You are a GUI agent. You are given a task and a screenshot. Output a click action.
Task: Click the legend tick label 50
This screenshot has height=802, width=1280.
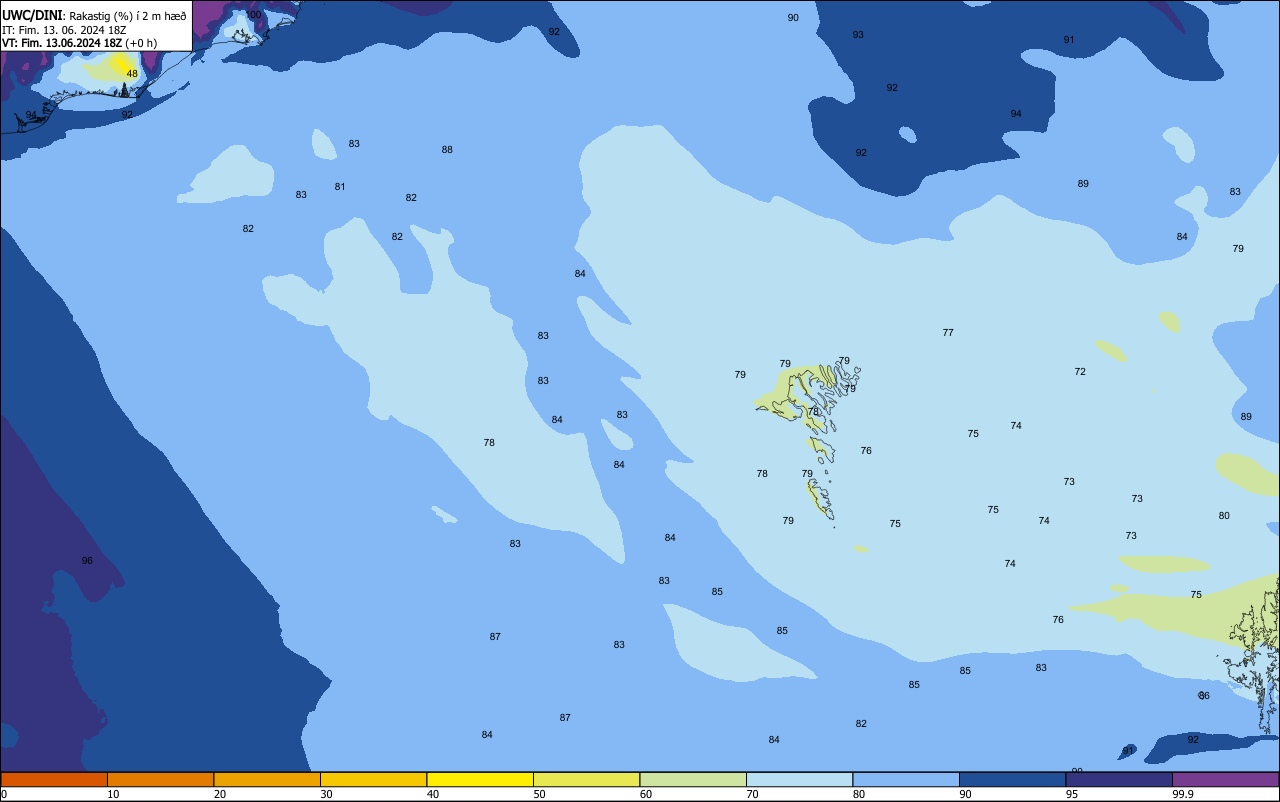tap(540, 794)
